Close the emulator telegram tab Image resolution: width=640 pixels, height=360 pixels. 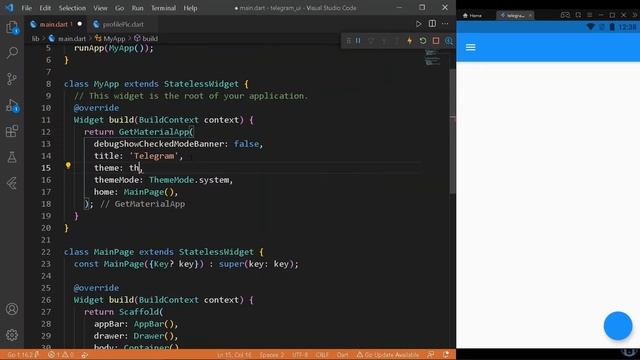coord(530,16)
